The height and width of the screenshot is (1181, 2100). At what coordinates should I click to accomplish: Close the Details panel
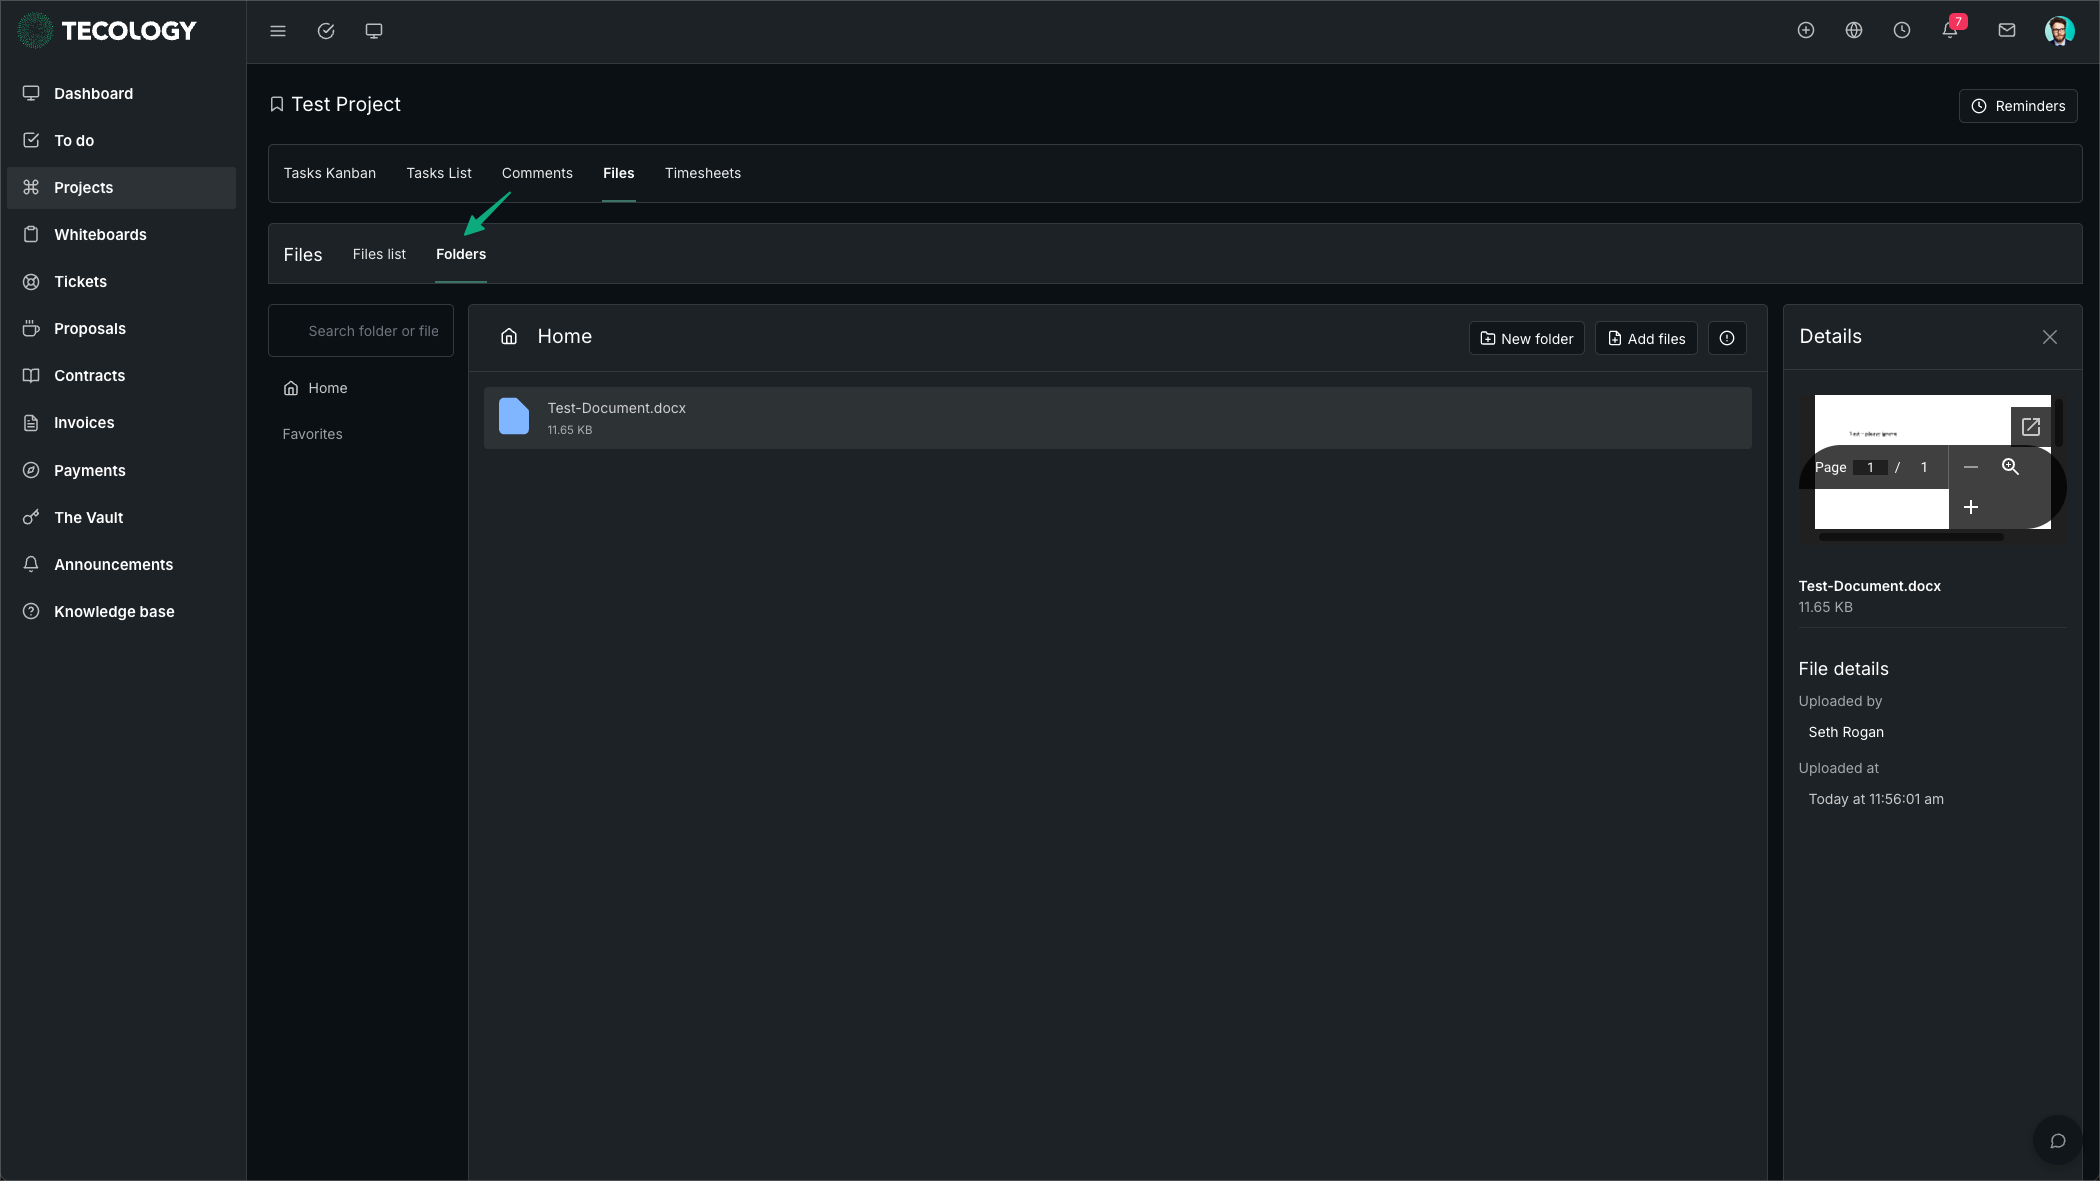click(x=2050, y=337)
